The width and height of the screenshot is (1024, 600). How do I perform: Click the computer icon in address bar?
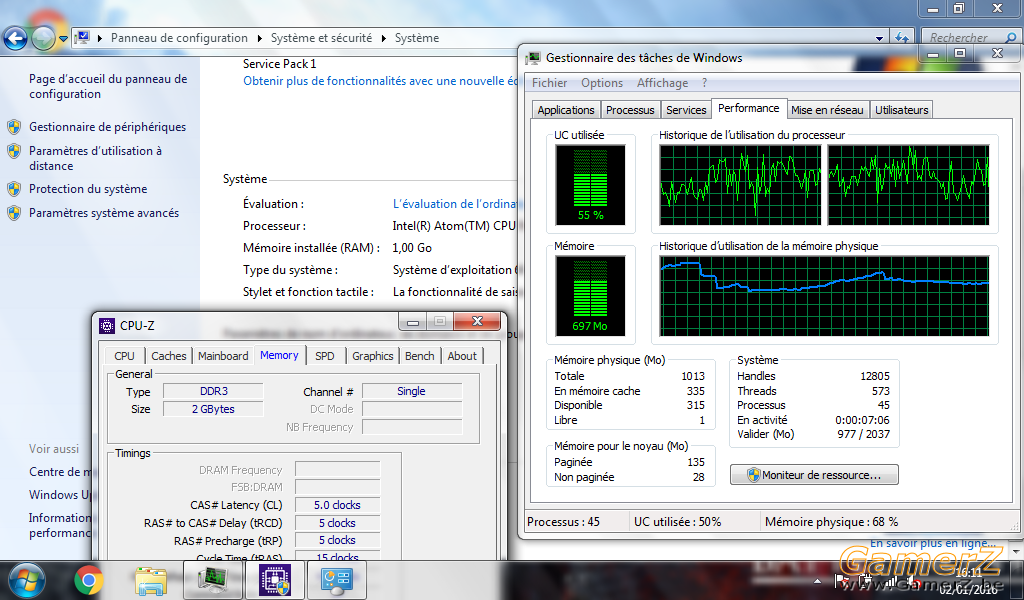pyautogui.click(x=82, y=38)
